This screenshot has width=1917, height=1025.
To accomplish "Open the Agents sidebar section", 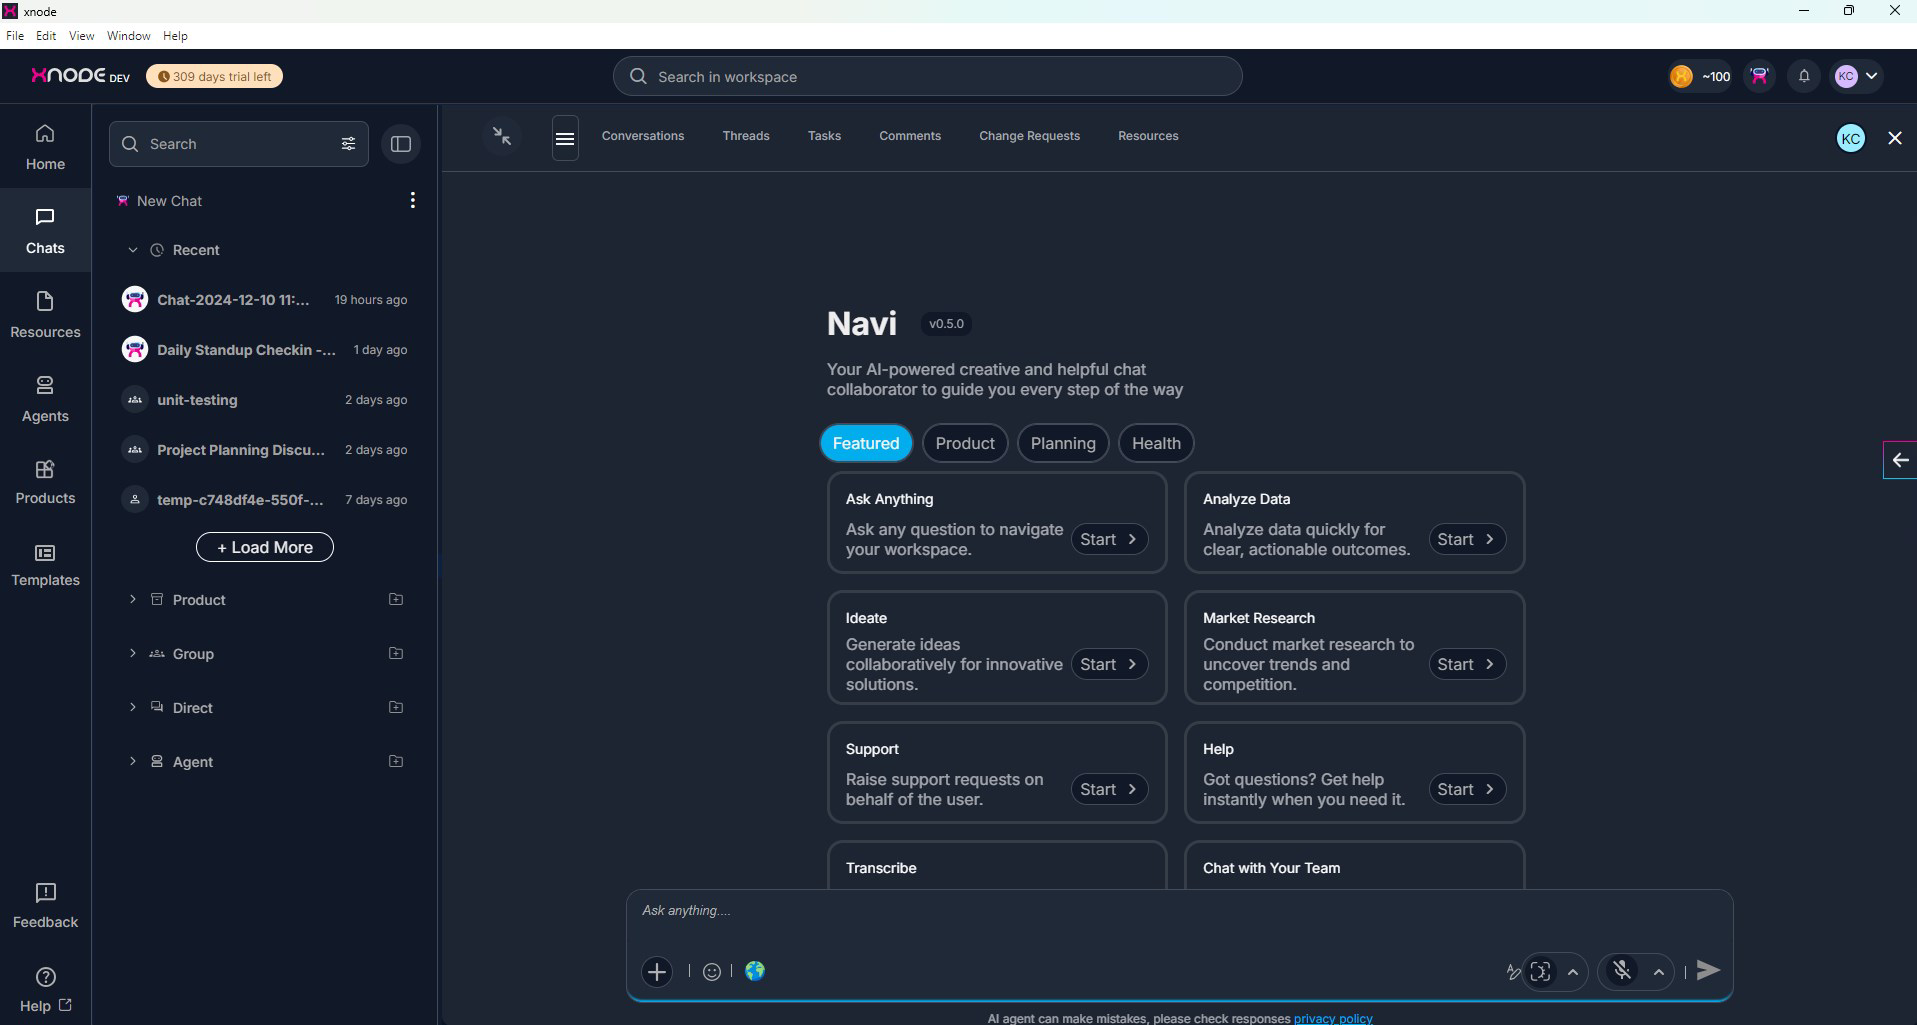I will 45,399.
